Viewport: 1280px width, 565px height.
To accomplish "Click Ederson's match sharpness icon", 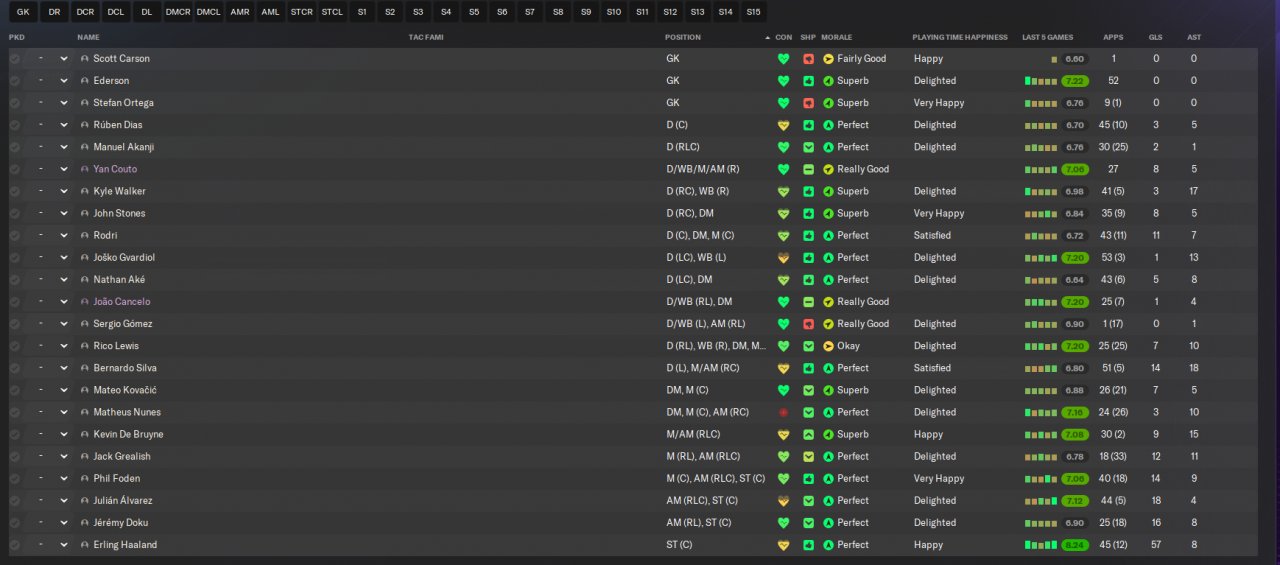I will tap(808, 81).
